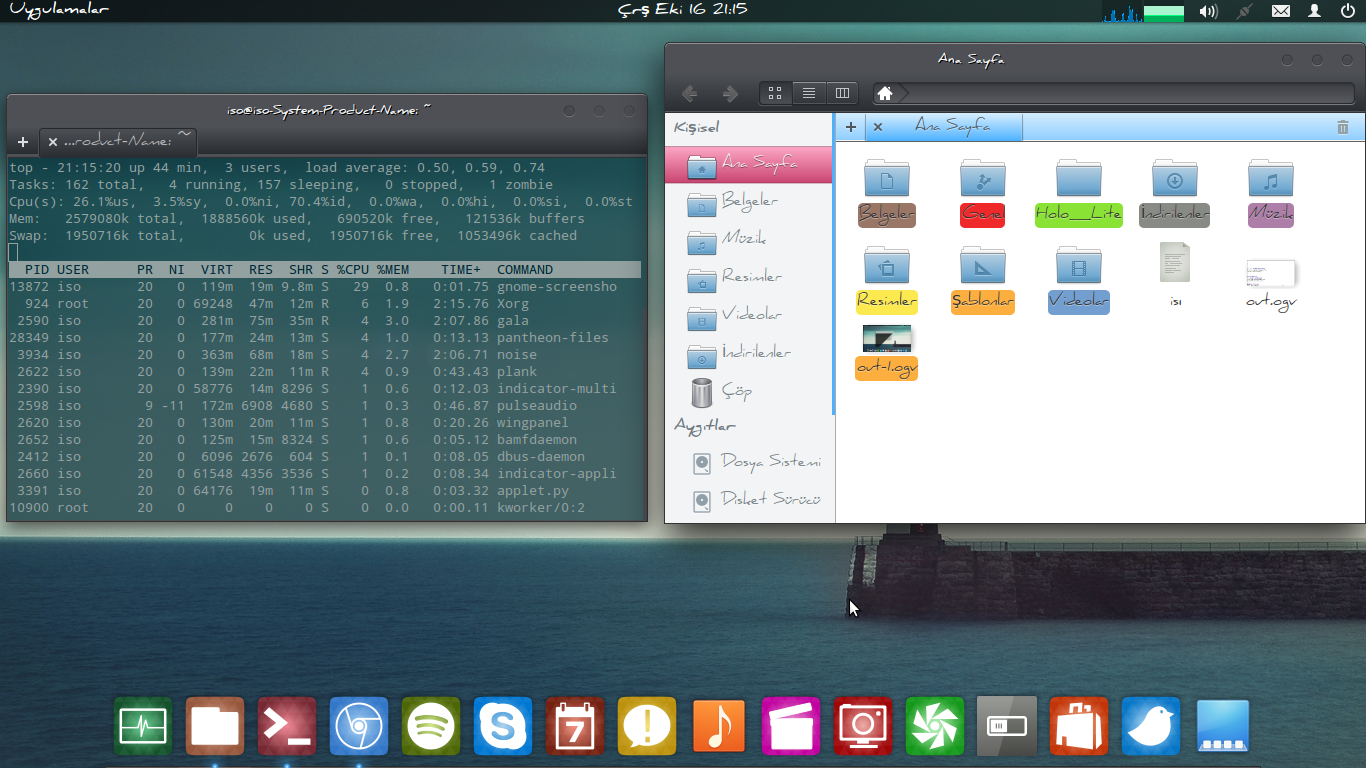Open the sound volume indicator
This screenshot has height=768, width=1366.
point(1209,12)
